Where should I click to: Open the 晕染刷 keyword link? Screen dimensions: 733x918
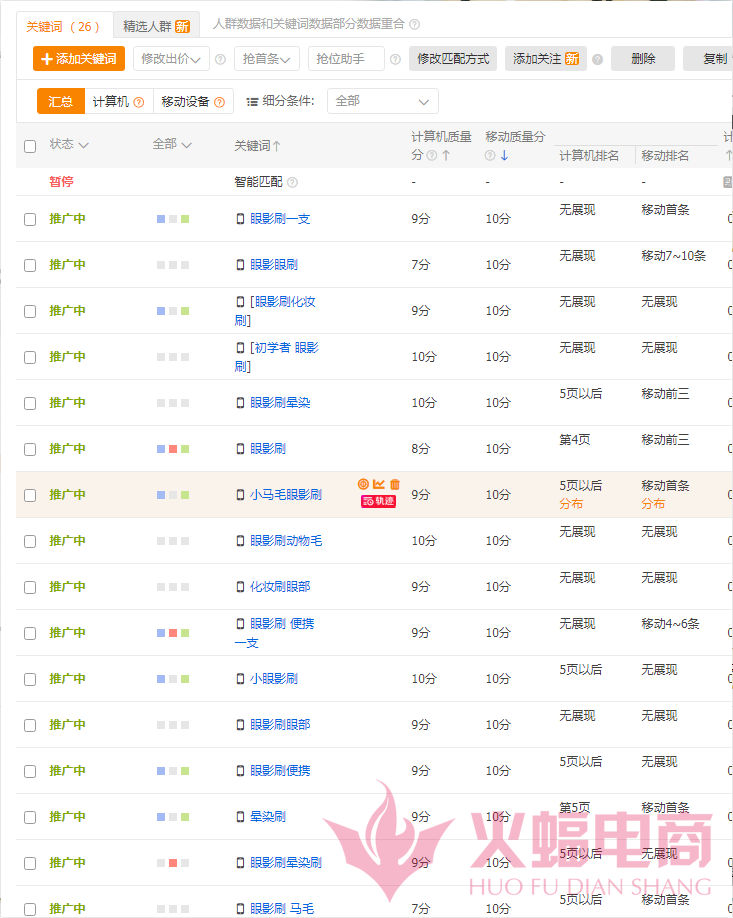click(x=267, y=817)
